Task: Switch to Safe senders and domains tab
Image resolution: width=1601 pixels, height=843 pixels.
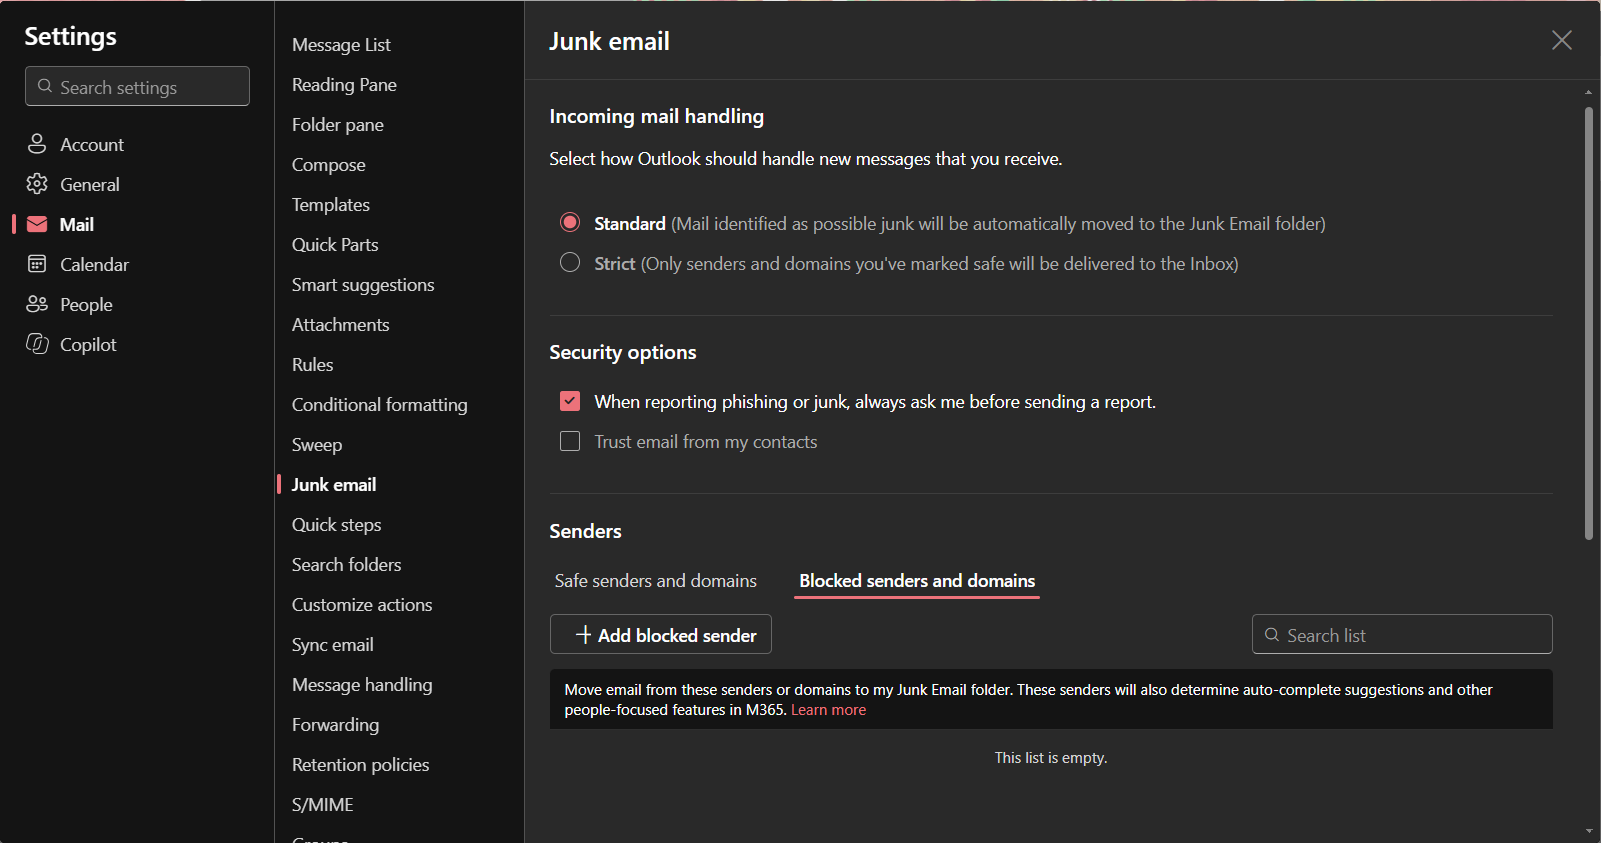Action: coord(656,581)
